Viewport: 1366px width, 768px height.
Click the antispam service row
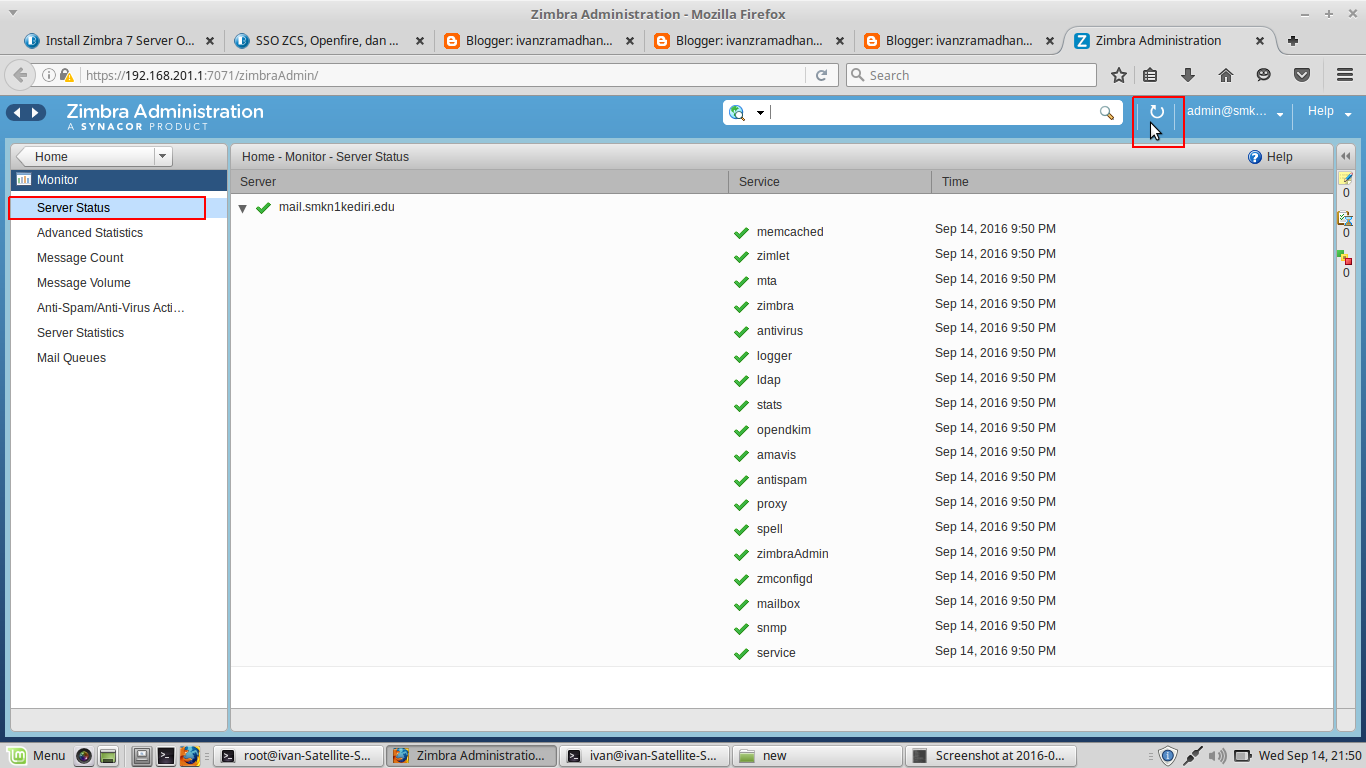coord(781,480)
